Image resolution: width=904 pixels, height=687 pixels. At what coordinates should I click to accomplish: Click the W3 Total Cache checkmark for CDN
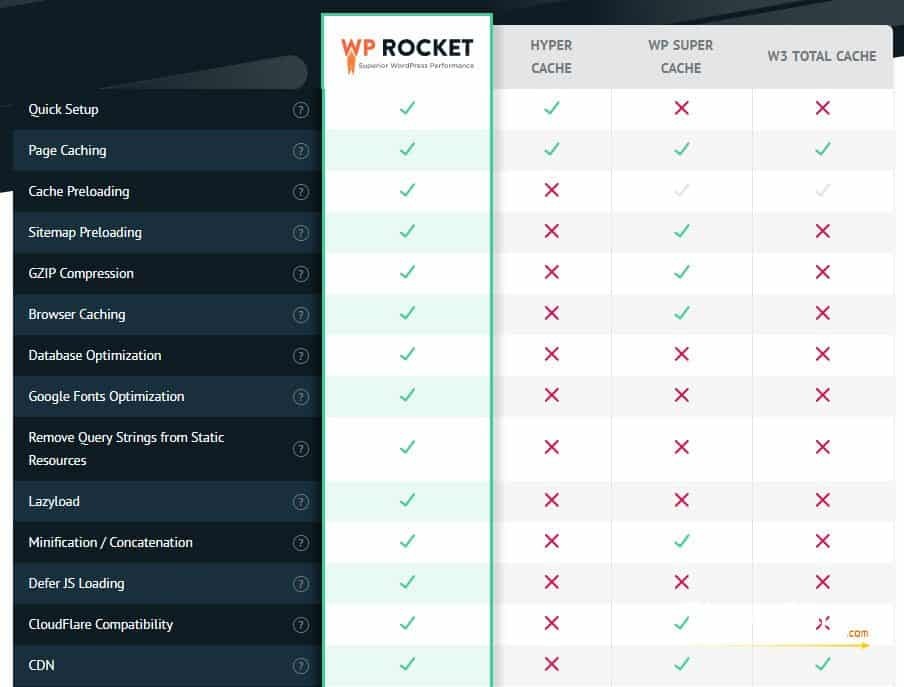pyautogui.click(x=823, y=664)
